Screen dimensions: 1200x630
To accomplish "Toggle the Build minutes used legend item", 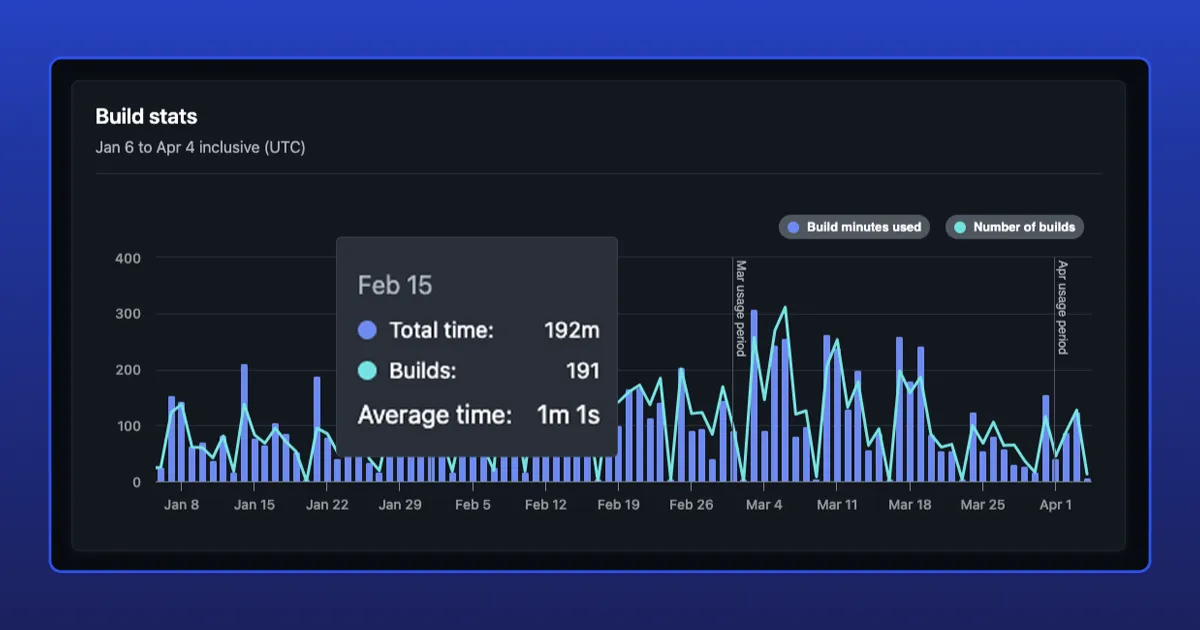I will point(855,227).
